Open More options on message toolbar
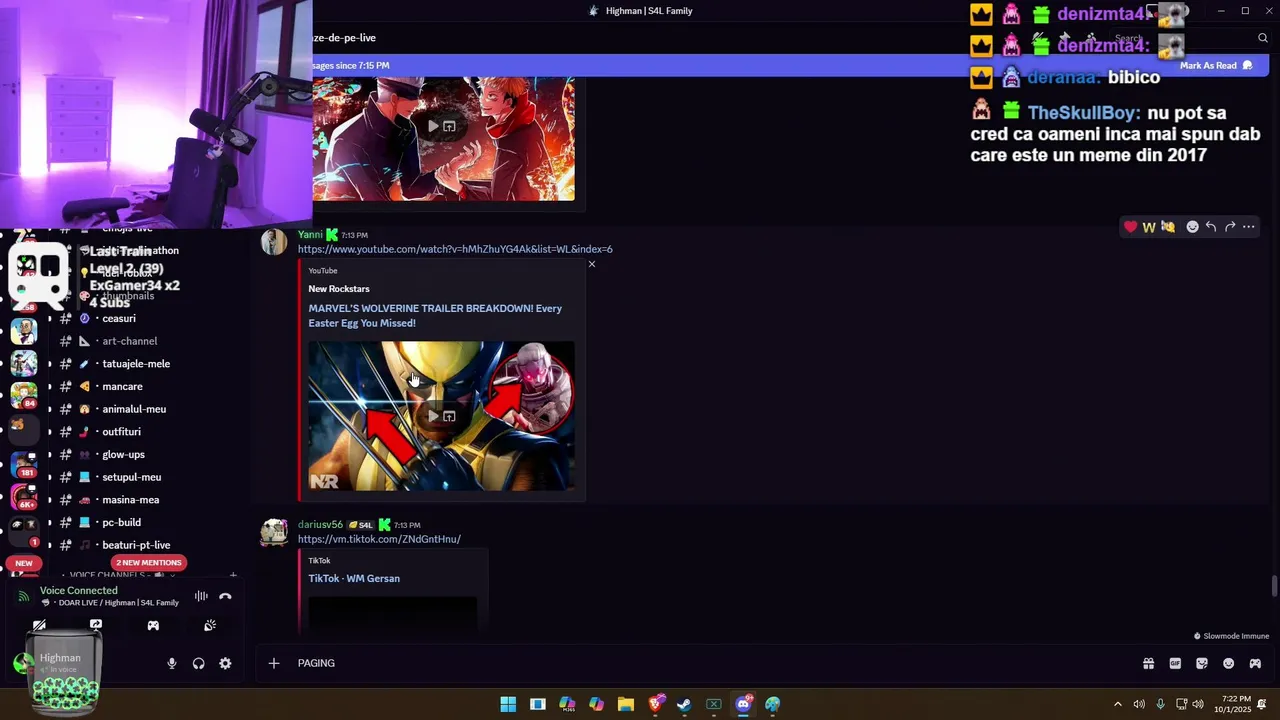 pos(1249,227)
